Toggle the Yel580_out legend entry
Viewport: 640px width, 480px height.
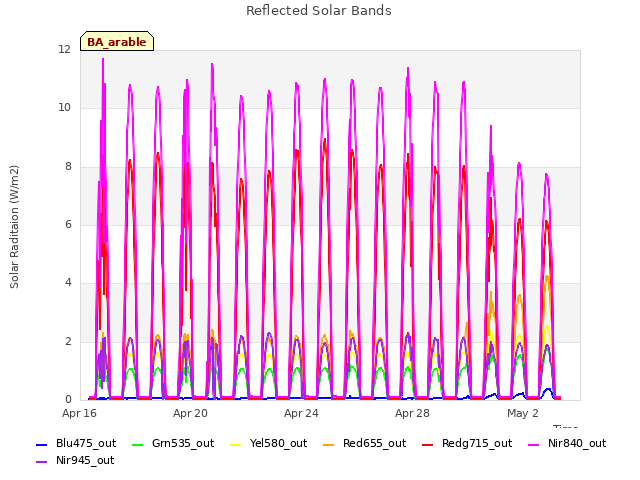[269, 443]
